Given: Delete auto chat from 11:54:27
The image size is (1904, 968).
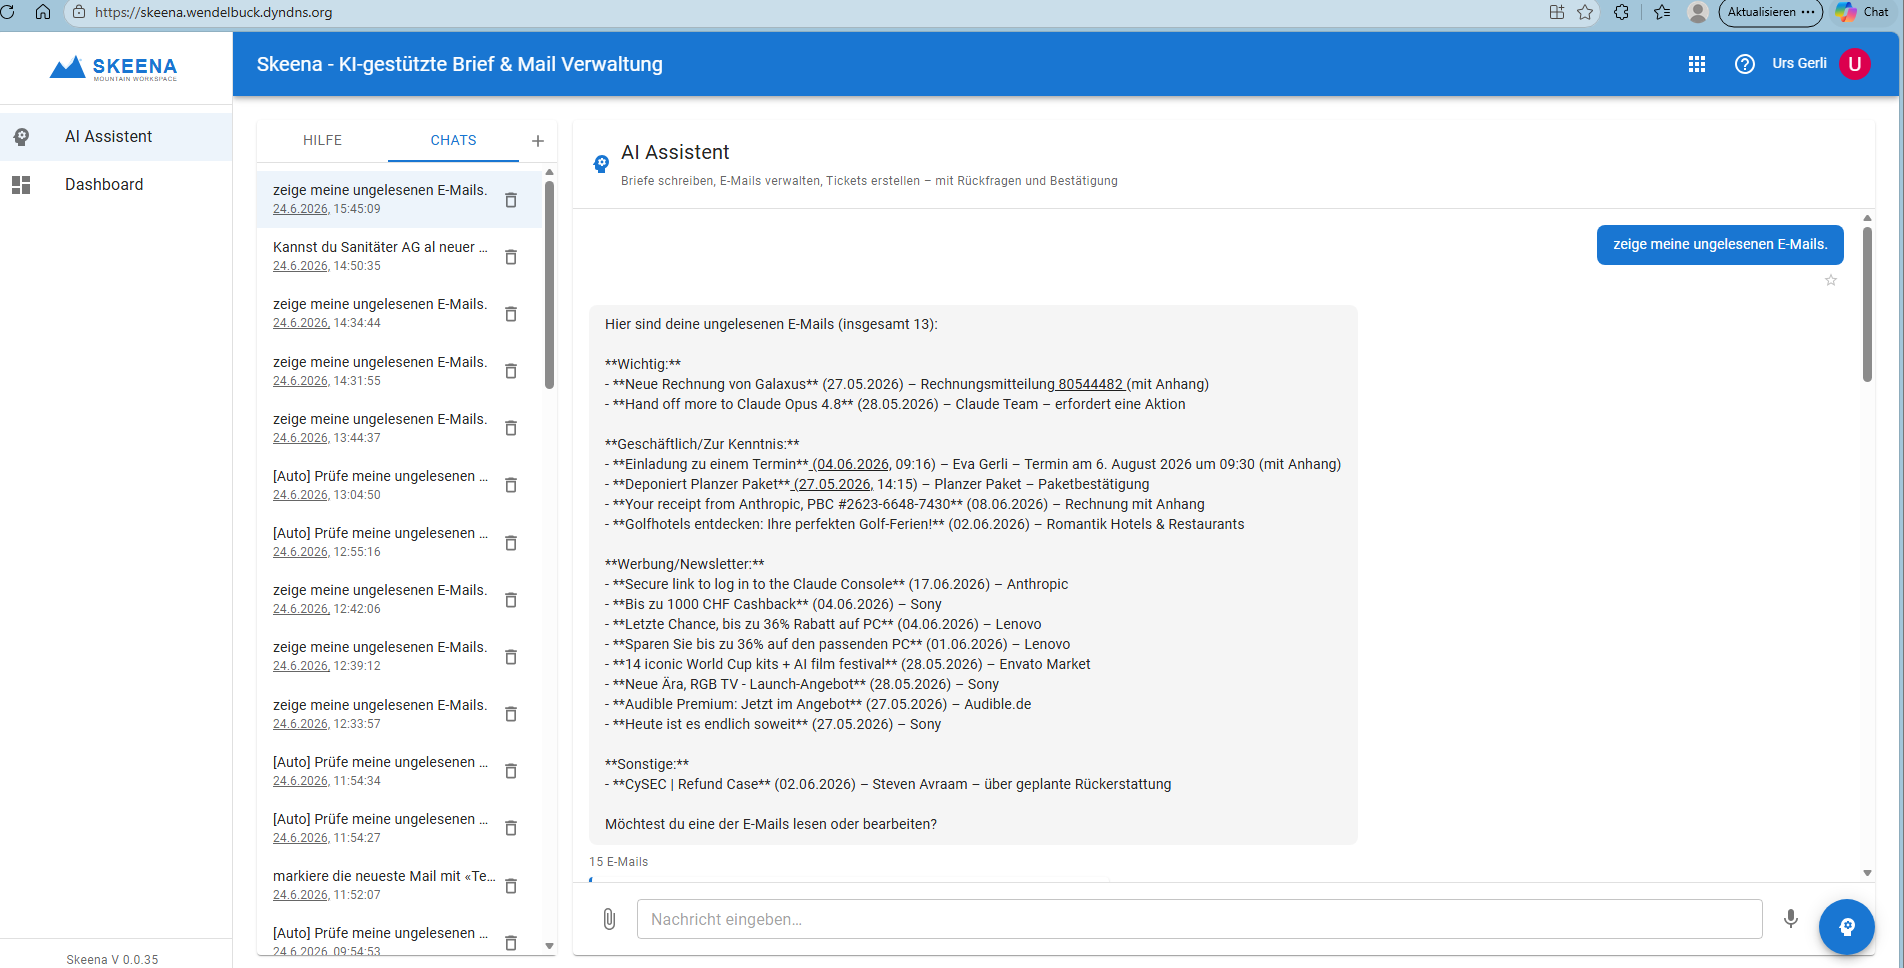Looking at the screenshot, I should (511, 828).
